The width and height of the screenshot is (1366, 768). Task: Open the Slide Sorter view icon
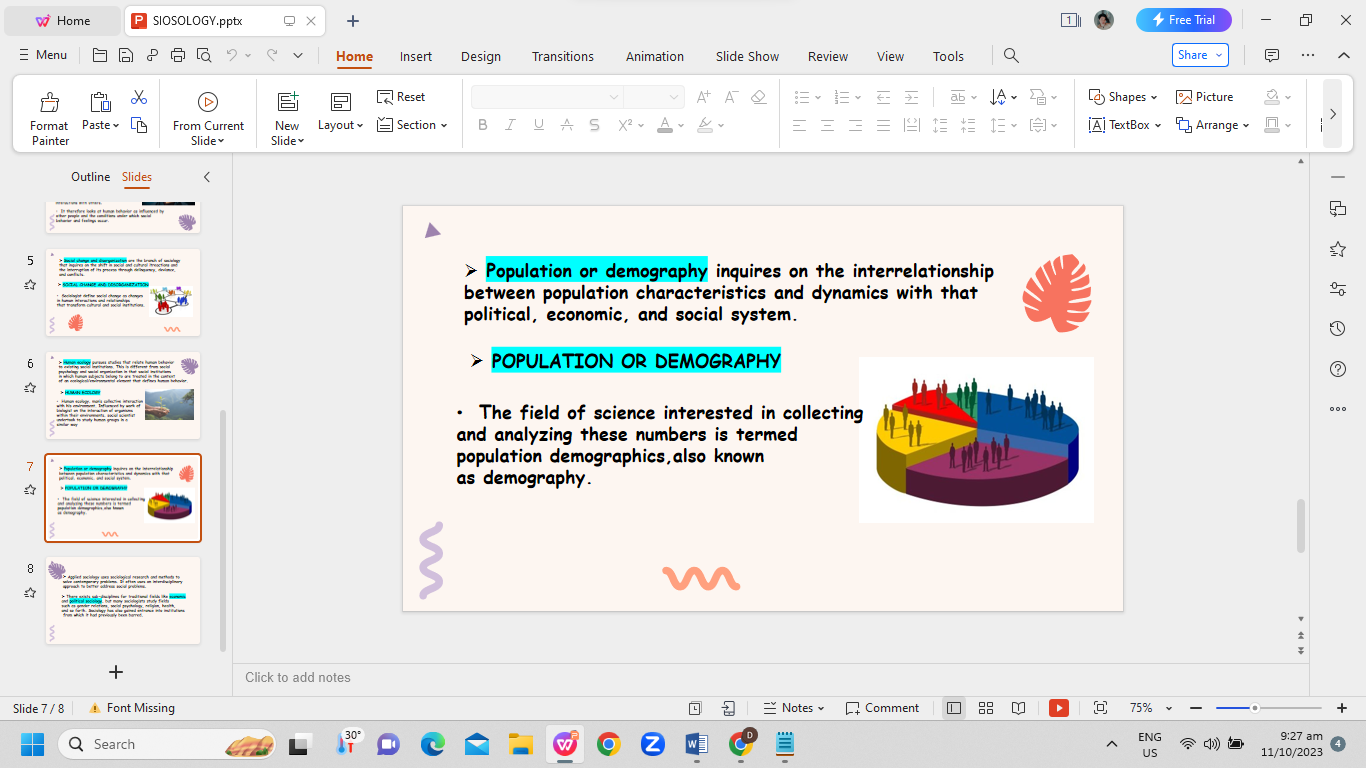(x=986, y=708)
